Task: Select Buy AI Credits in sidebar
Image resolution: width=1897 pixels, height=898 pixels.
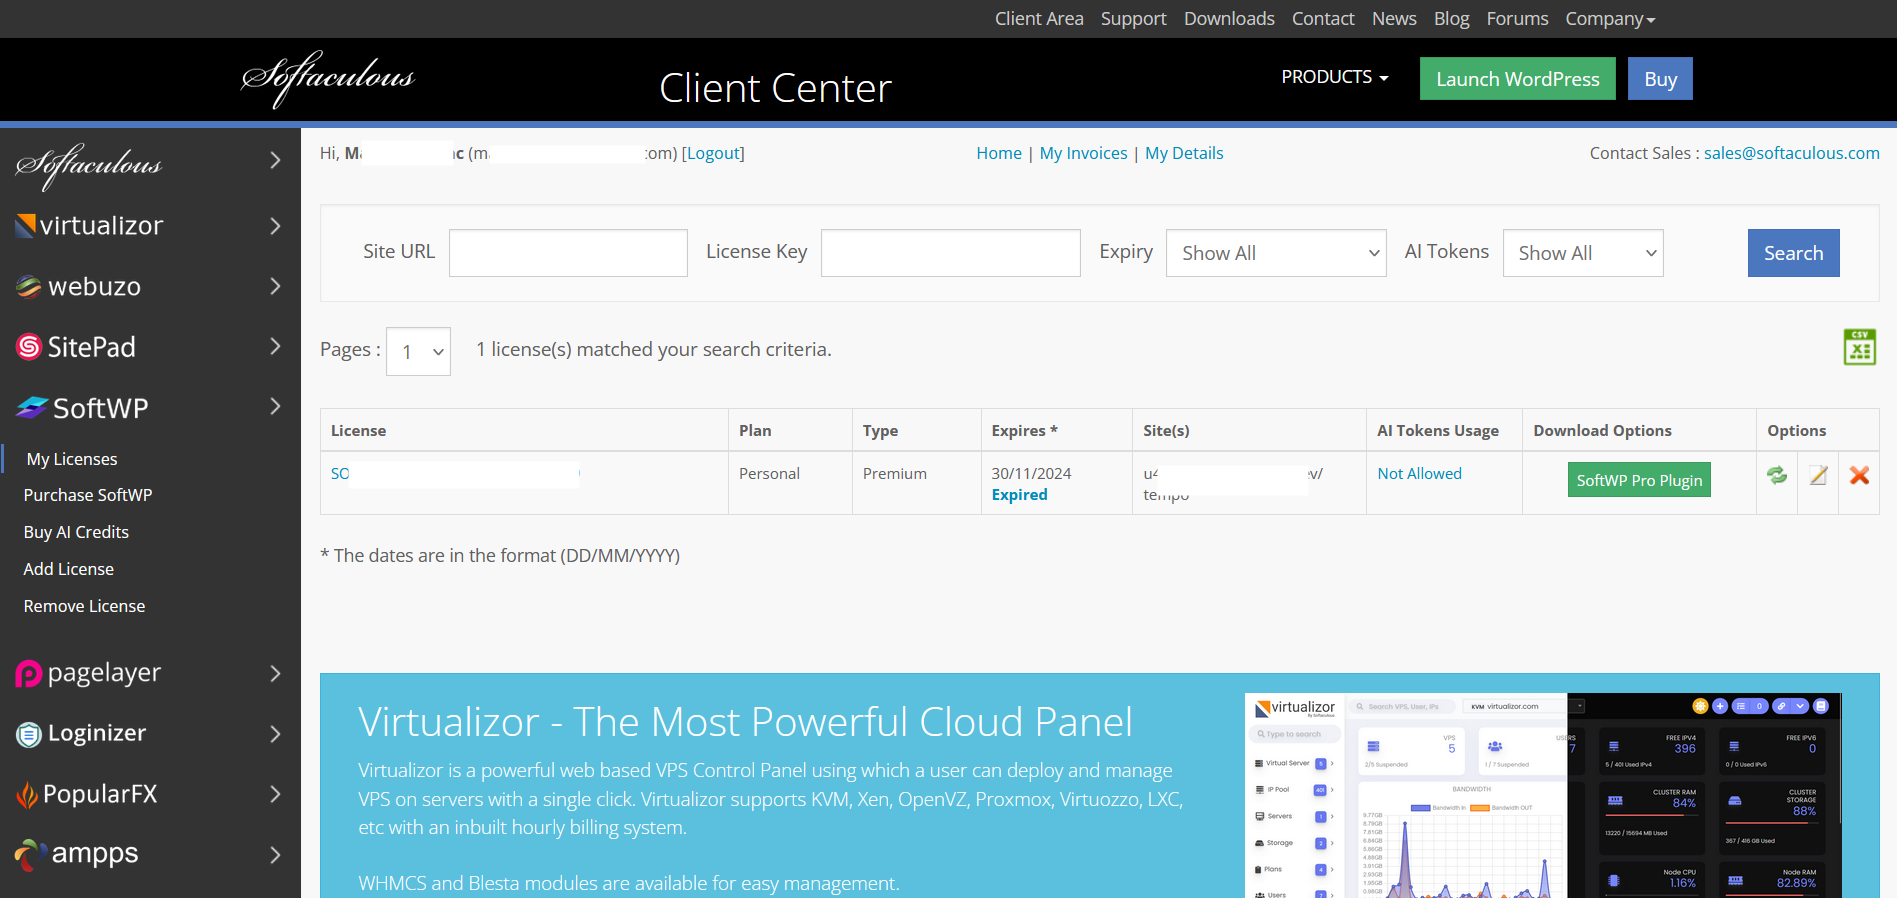Action: 76,532
